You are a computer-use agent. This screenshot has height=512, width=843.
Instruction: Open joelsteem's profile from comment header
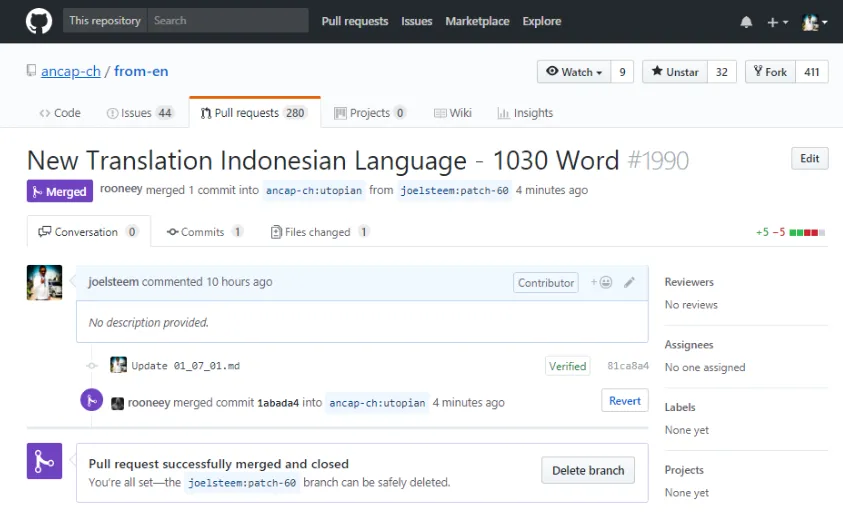[x=113, y=282]
